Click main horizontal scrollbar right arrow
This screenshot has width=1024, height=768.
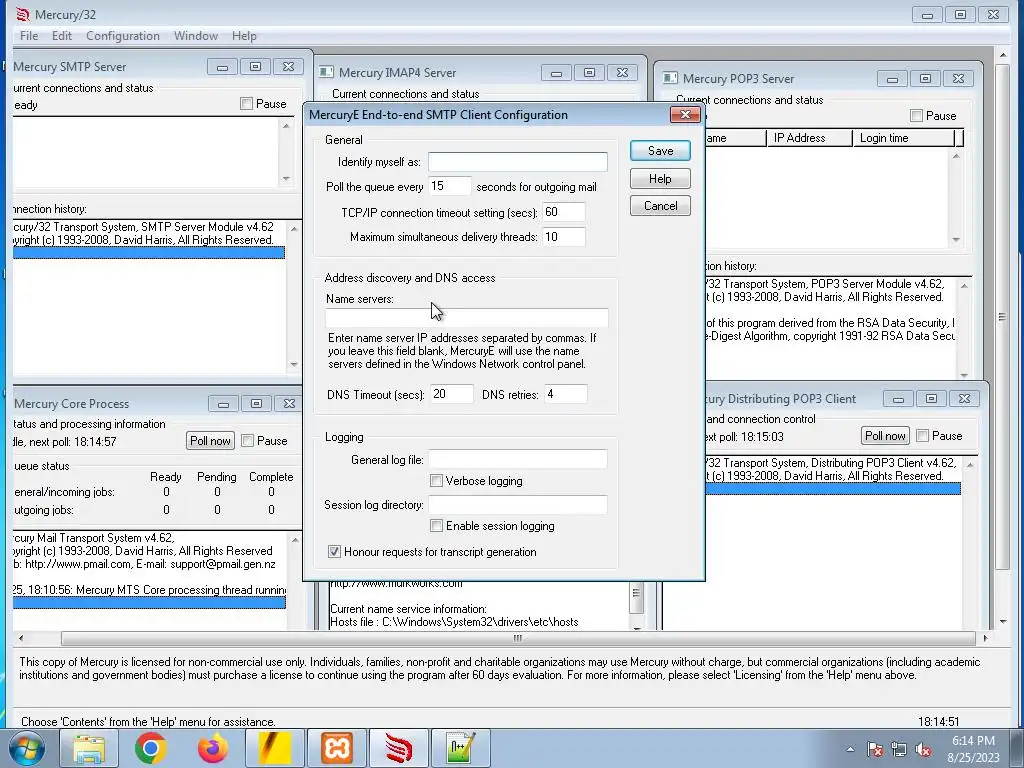[985, 638]
